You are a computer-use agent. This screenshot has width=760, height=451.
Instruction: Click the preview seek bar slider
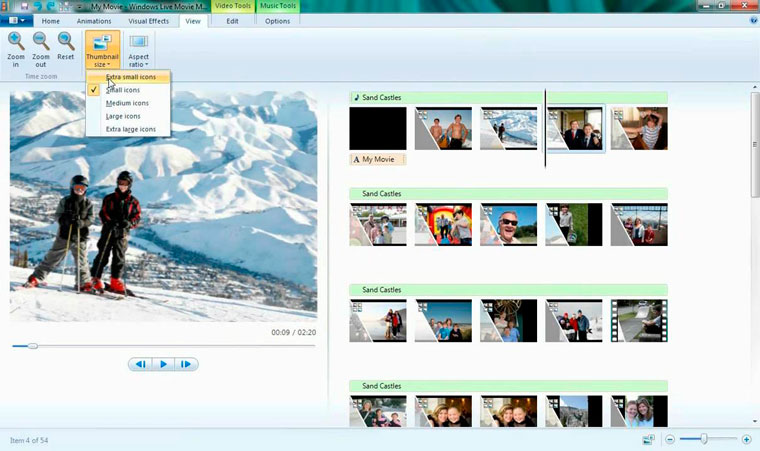click(33, 346)
